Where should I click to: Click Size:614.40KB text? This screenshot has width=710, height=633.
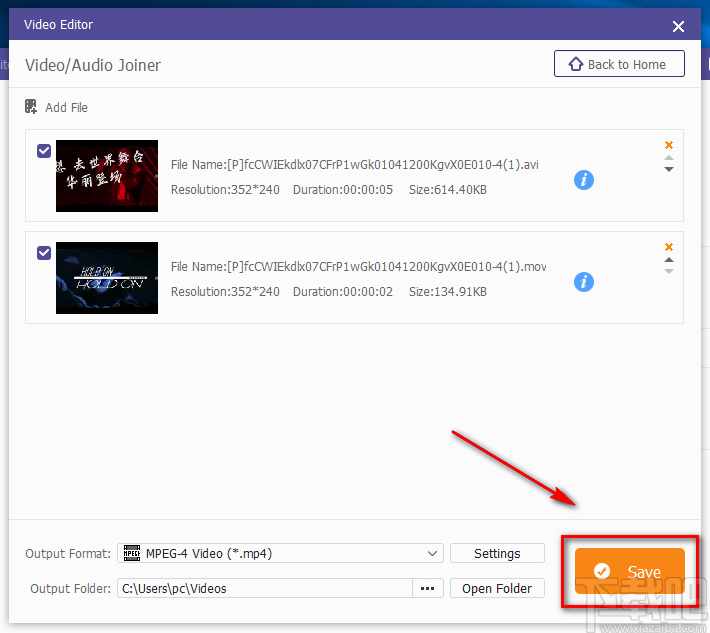[448, 189]
